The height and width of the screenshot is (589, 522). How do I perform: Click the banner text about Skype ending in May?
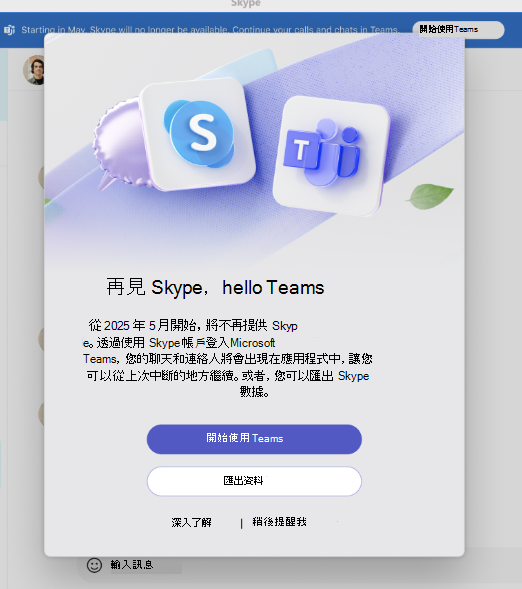209,30
